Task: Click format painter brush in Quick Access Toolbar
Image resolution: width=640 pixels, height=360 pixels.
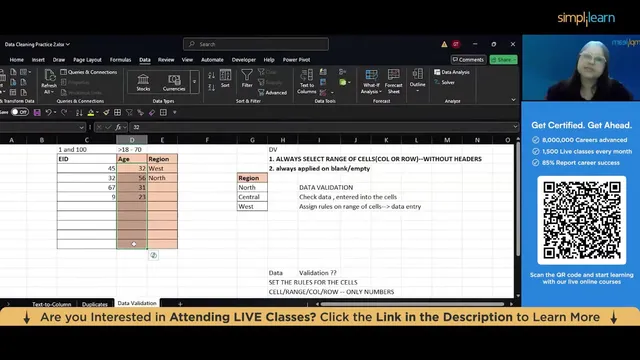Action: click(x=106, y=112)
